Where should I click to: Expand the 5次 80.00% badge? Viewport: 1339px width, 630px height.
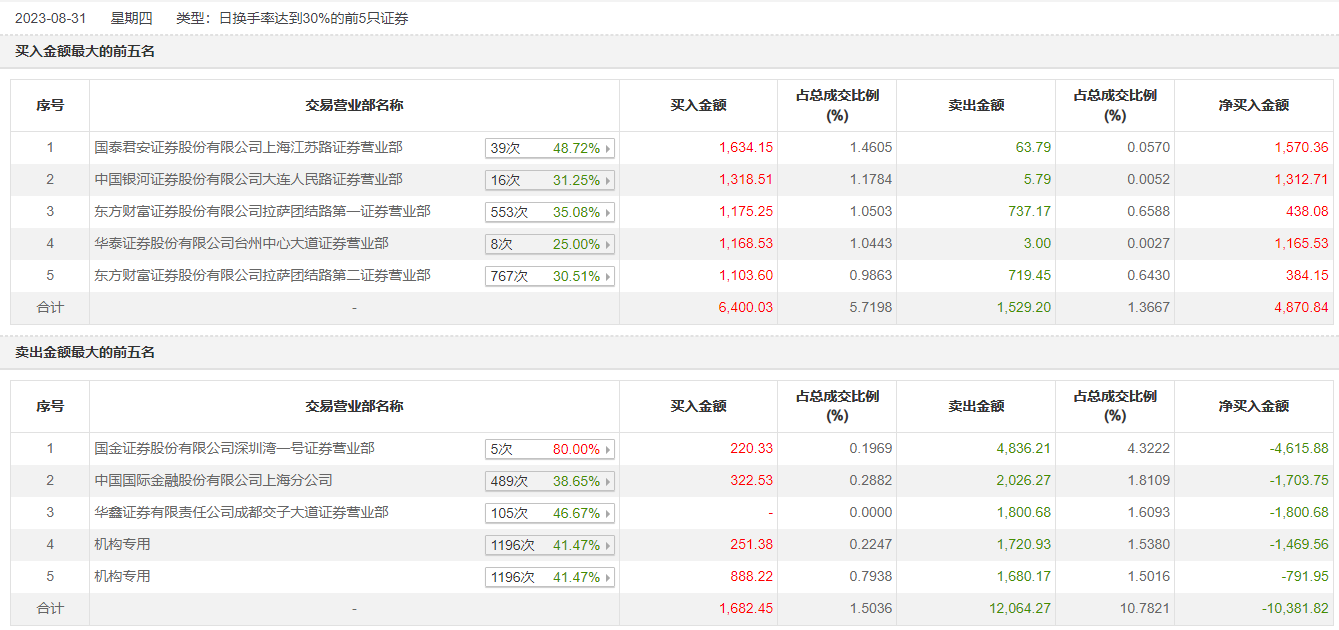550,449
